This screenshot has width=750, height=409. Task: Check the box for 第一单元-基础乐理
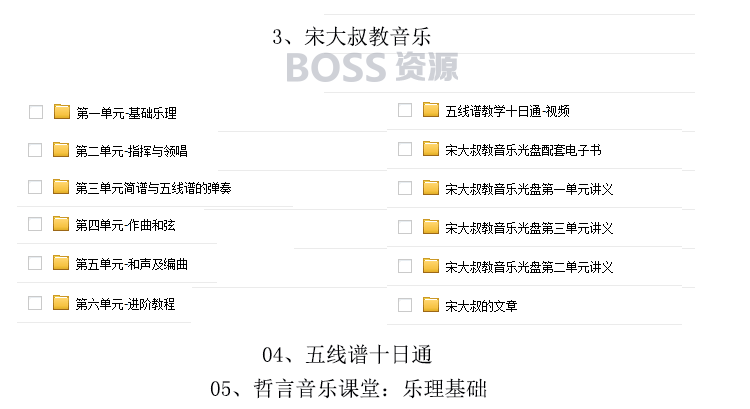36,112
